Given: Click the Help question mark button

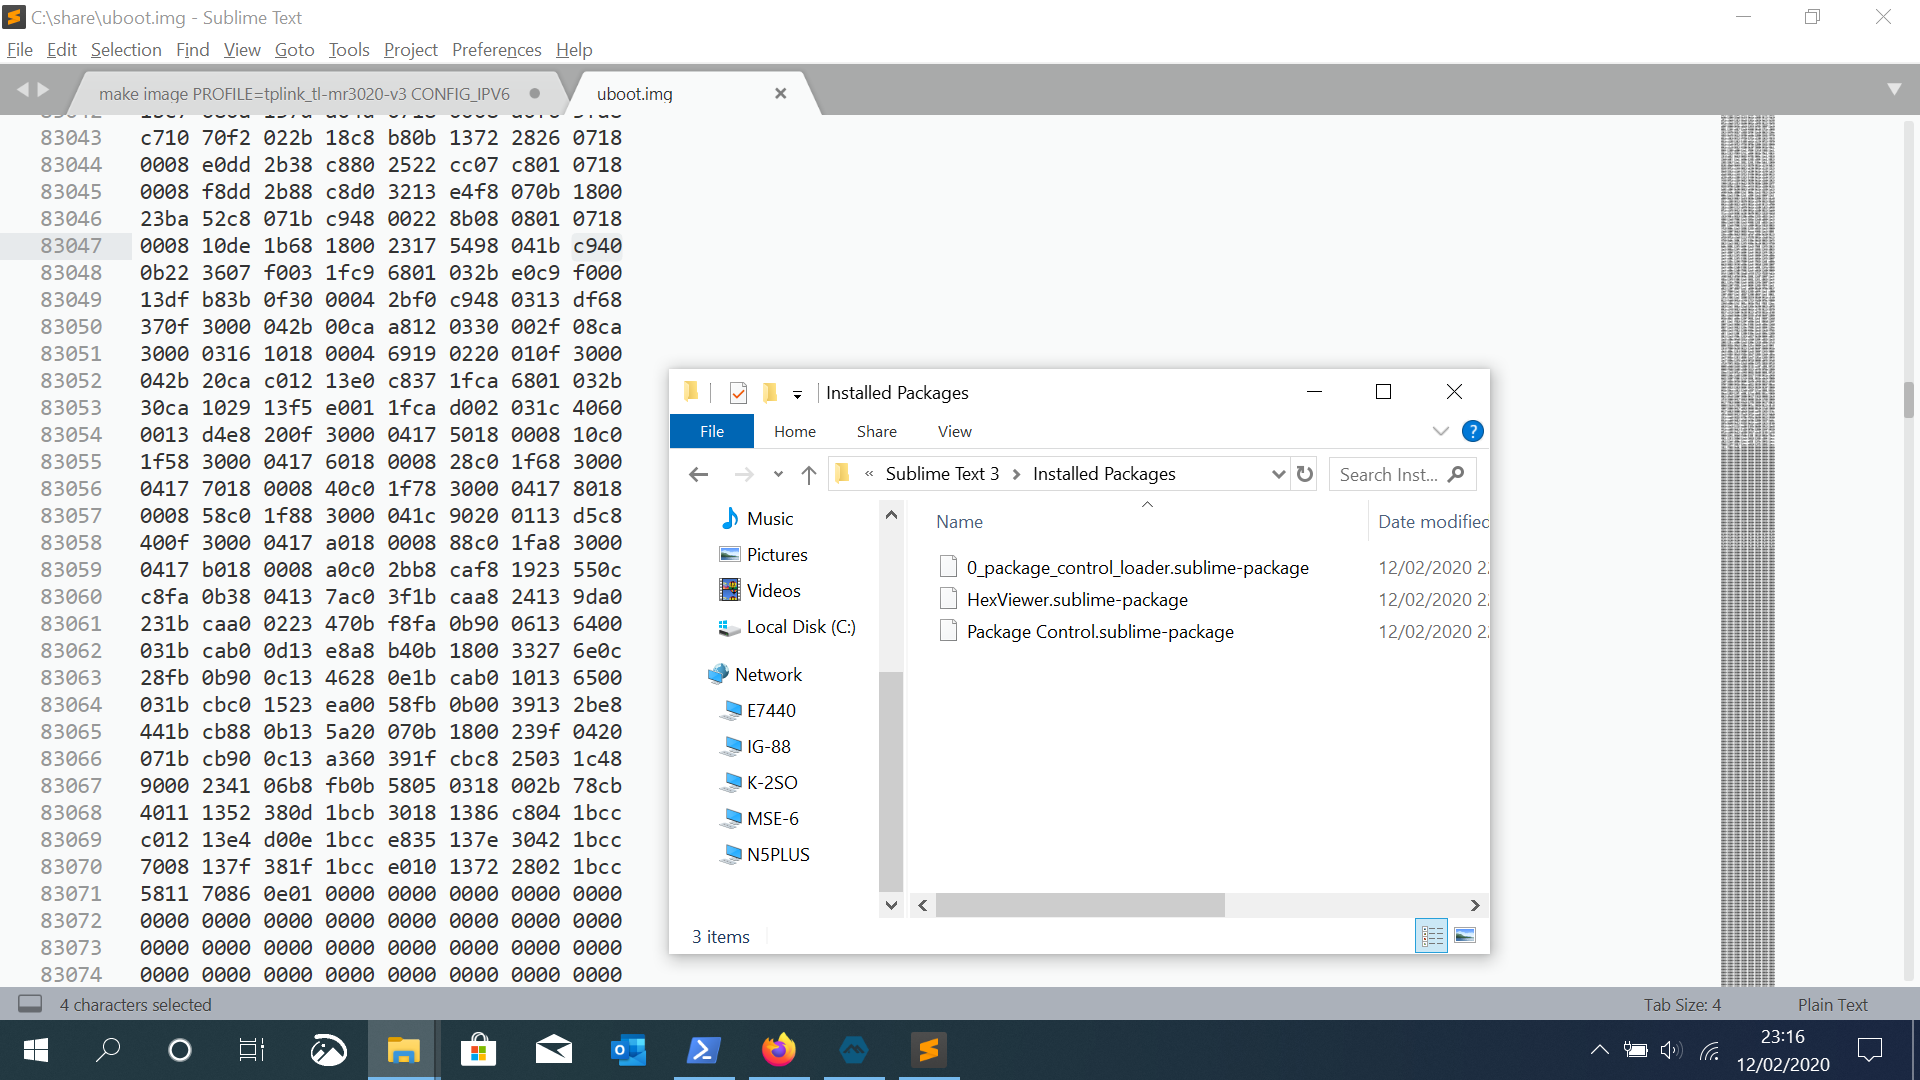Looking at the screenshot, I should 1473,431.
